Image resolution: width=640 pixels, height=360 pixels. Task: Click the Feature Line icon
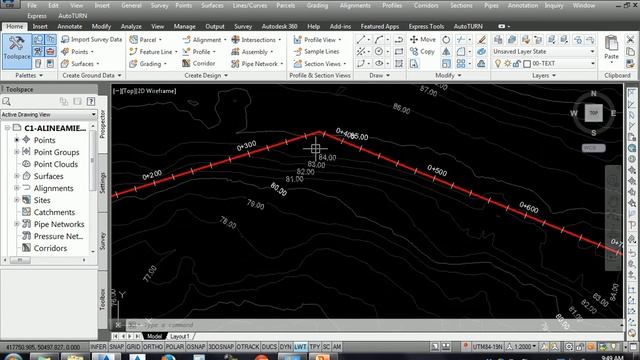point(133,52)
